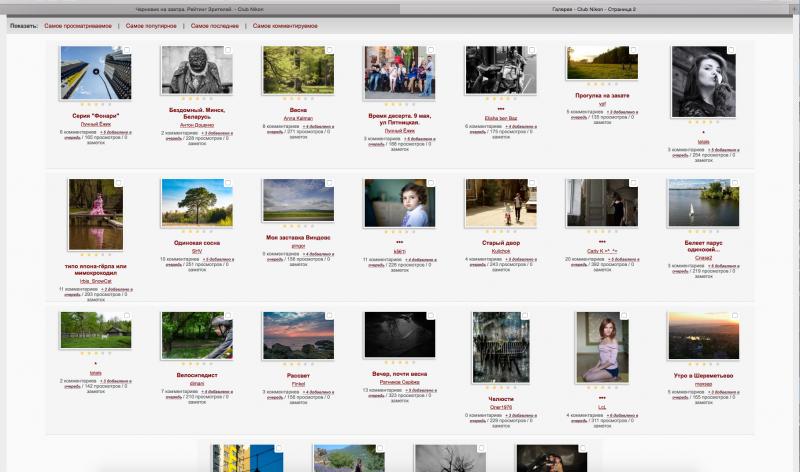Open the Прогулка на закате title link
Screen dimensions: 800x472
(x=602, y=95)
